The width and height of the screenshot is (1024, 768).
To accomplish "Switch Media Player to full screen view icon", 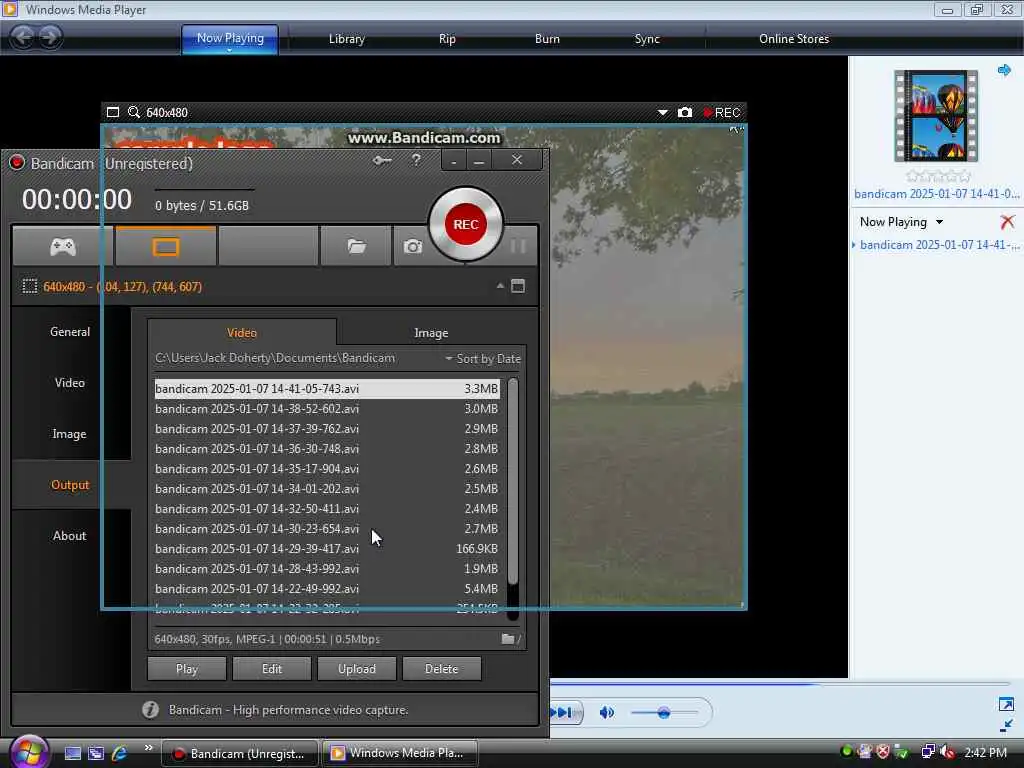I will pyautogui.click(x=1006, y=704).
